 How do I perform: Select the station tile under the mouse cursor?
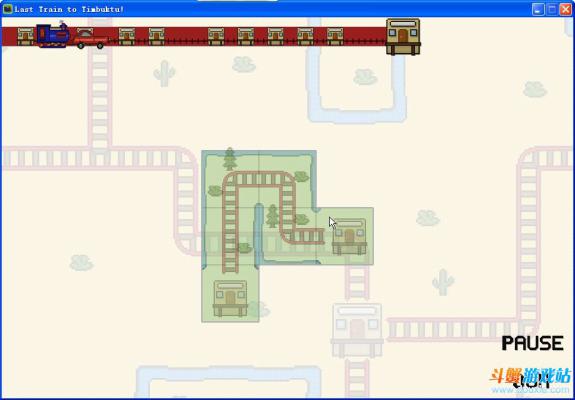pyautogui.click(x=345, y=236)
